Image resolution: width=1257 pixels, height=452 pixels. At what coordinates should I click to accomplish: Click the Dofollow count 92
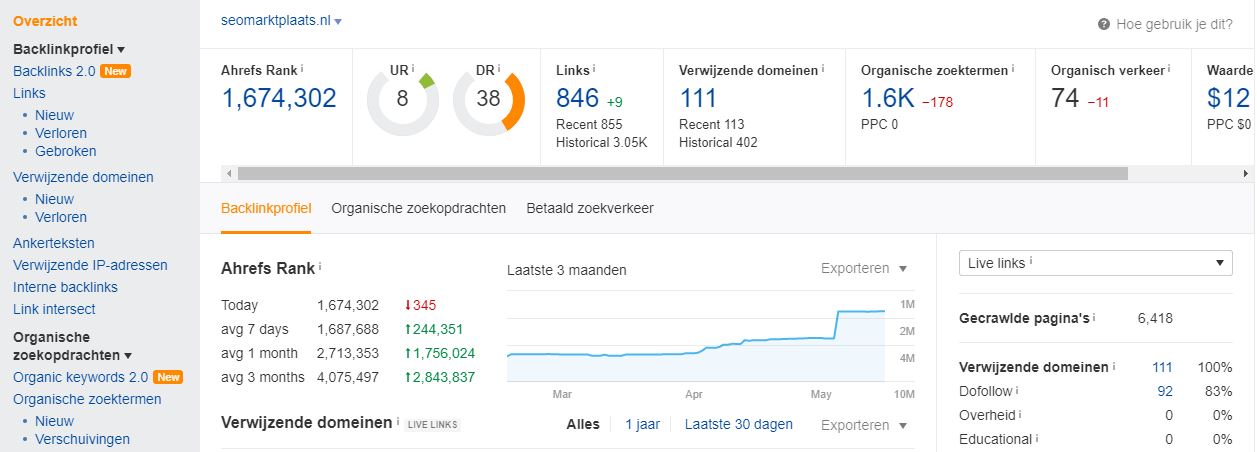(1164, 391)
